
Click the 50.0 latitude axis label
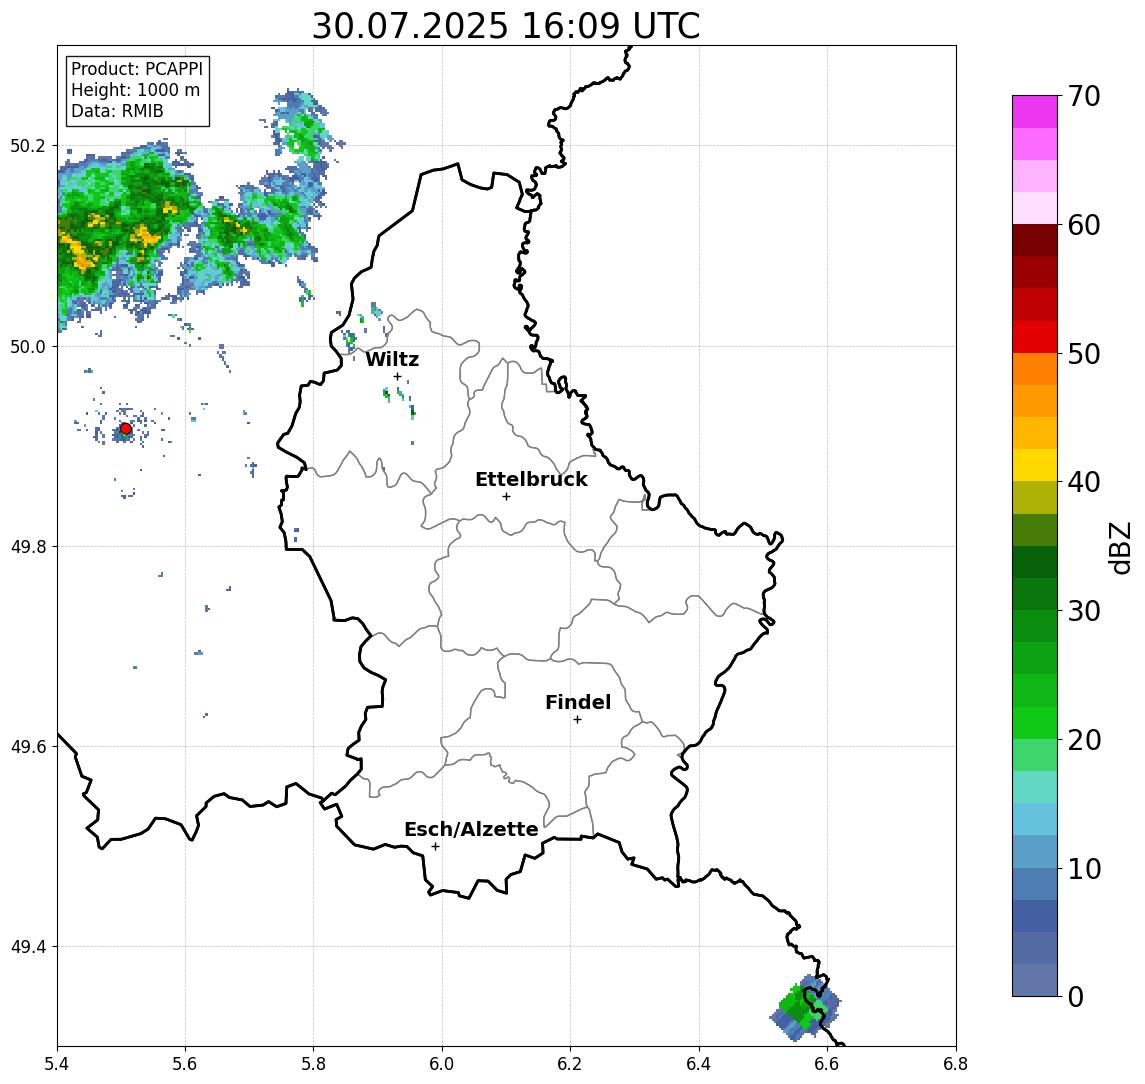(28, 346)
